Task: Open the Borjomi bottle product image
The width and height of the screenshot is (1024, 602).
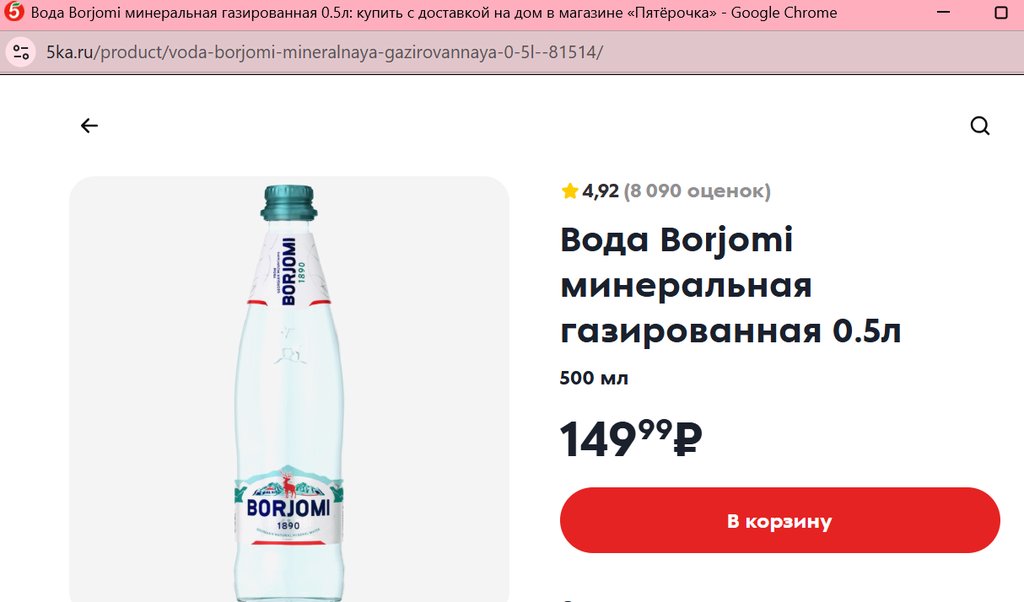Action: tap(289, 400)
